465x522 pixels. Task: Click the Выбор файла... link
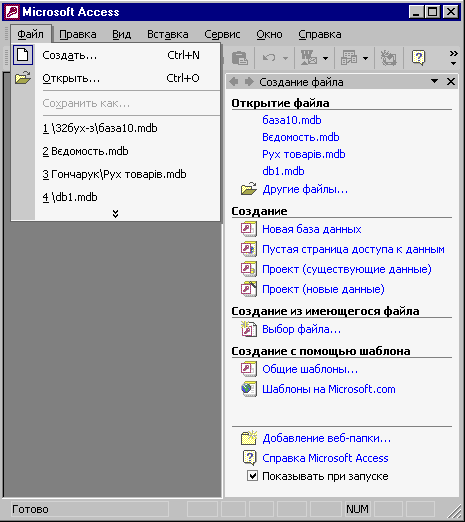coord(301,329)
